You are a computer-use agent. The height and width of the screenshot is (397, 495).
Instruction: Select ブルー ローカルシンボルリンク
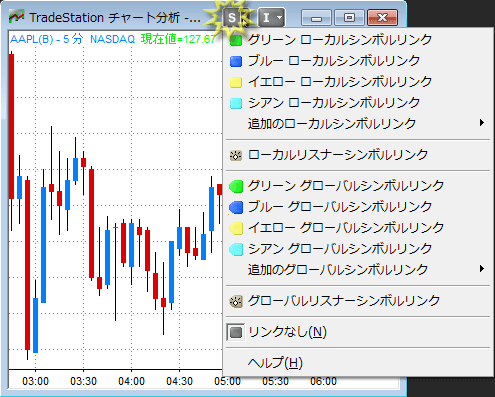358,61
